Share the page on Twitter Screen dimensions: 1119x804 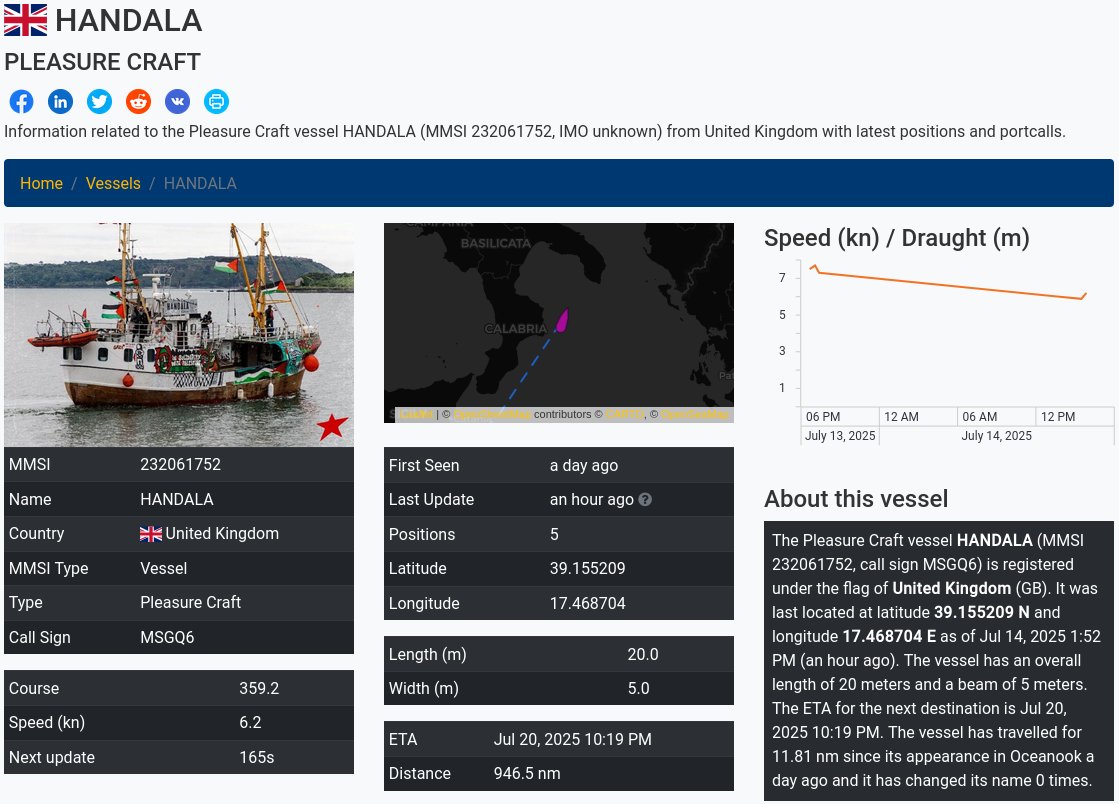click(x=99, y=101)
